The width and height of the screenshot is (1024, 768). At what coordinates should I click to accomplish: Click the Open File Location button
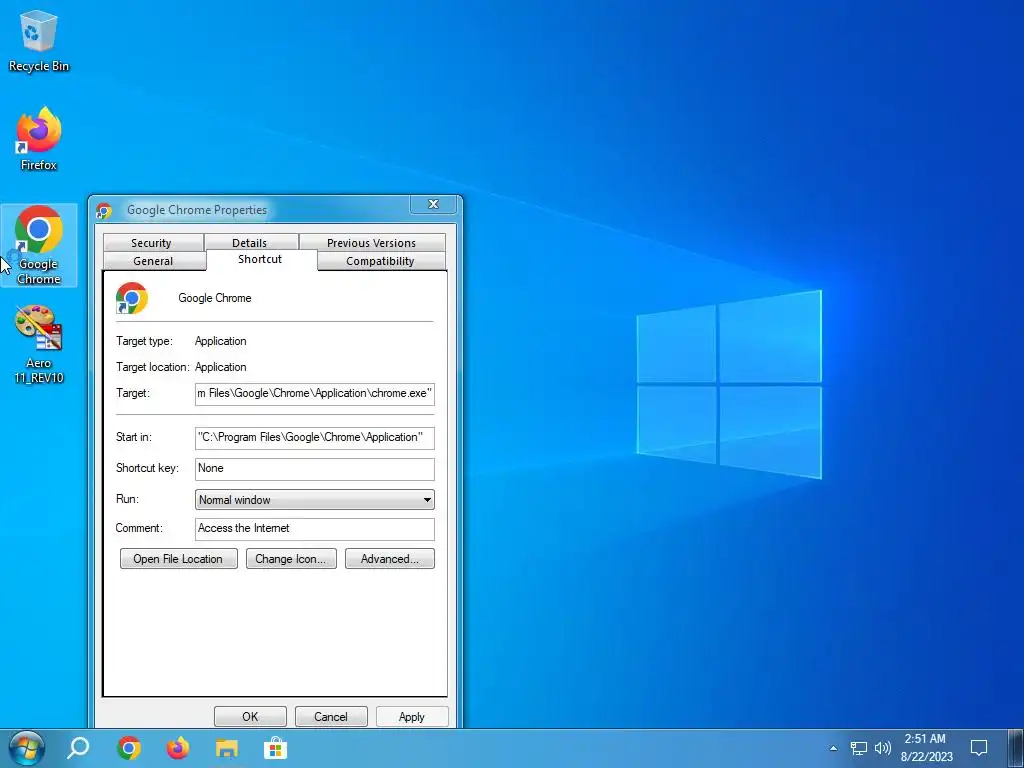coord(178,559)
